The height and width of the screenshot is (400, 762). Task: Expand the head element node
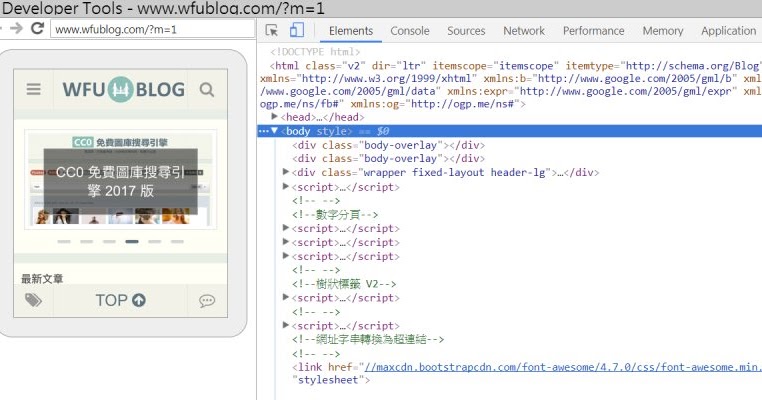pos(275,117)
